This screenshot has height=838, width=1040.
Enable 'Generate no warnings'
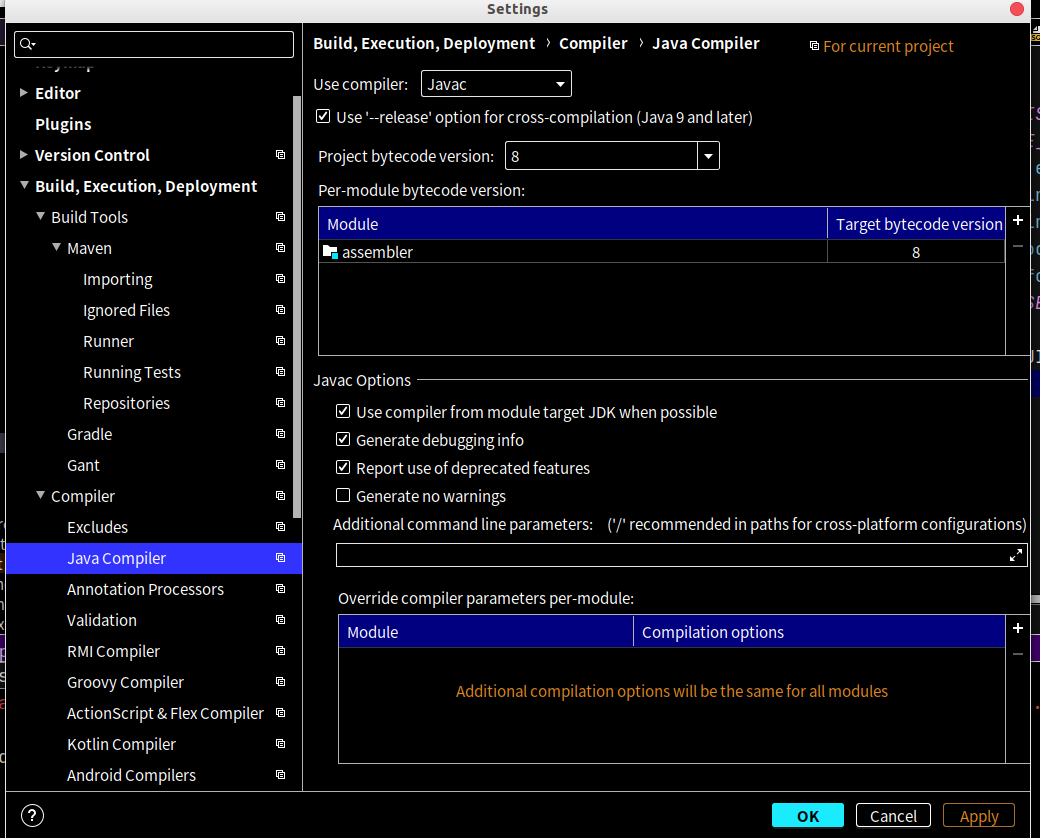point(343,495)
